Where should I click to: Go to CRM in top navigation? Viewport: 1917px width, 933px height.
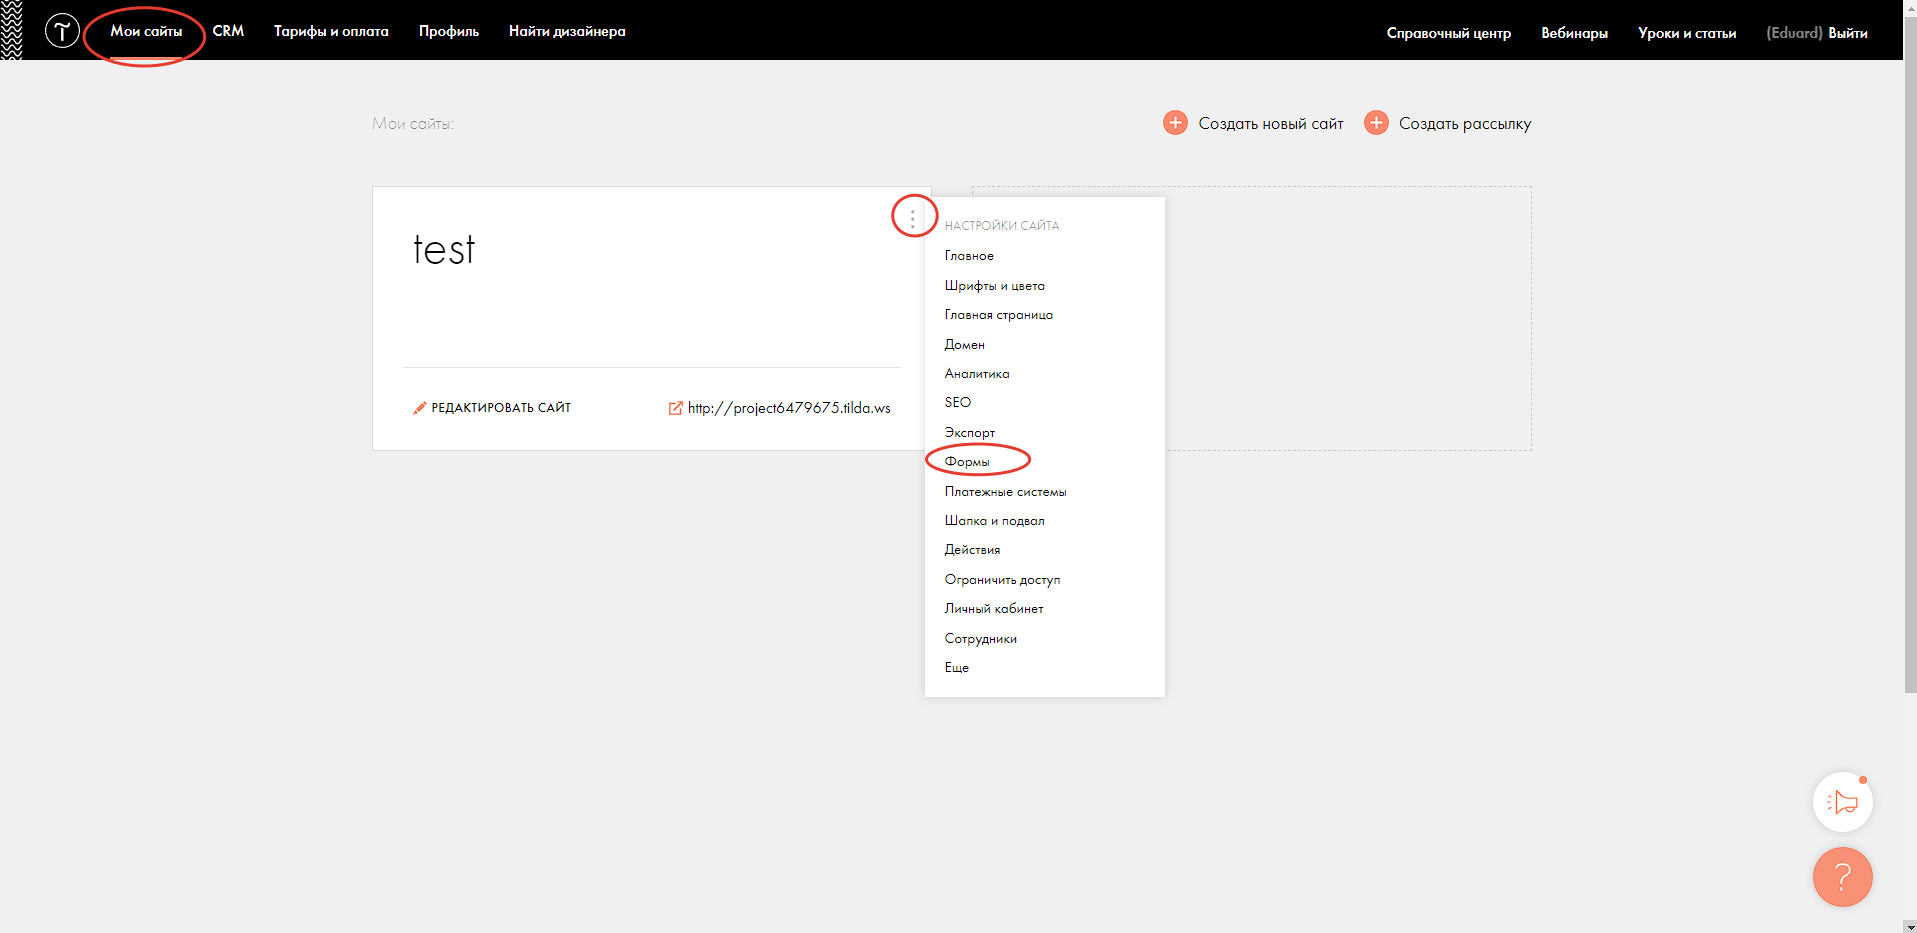coord(228,32)
